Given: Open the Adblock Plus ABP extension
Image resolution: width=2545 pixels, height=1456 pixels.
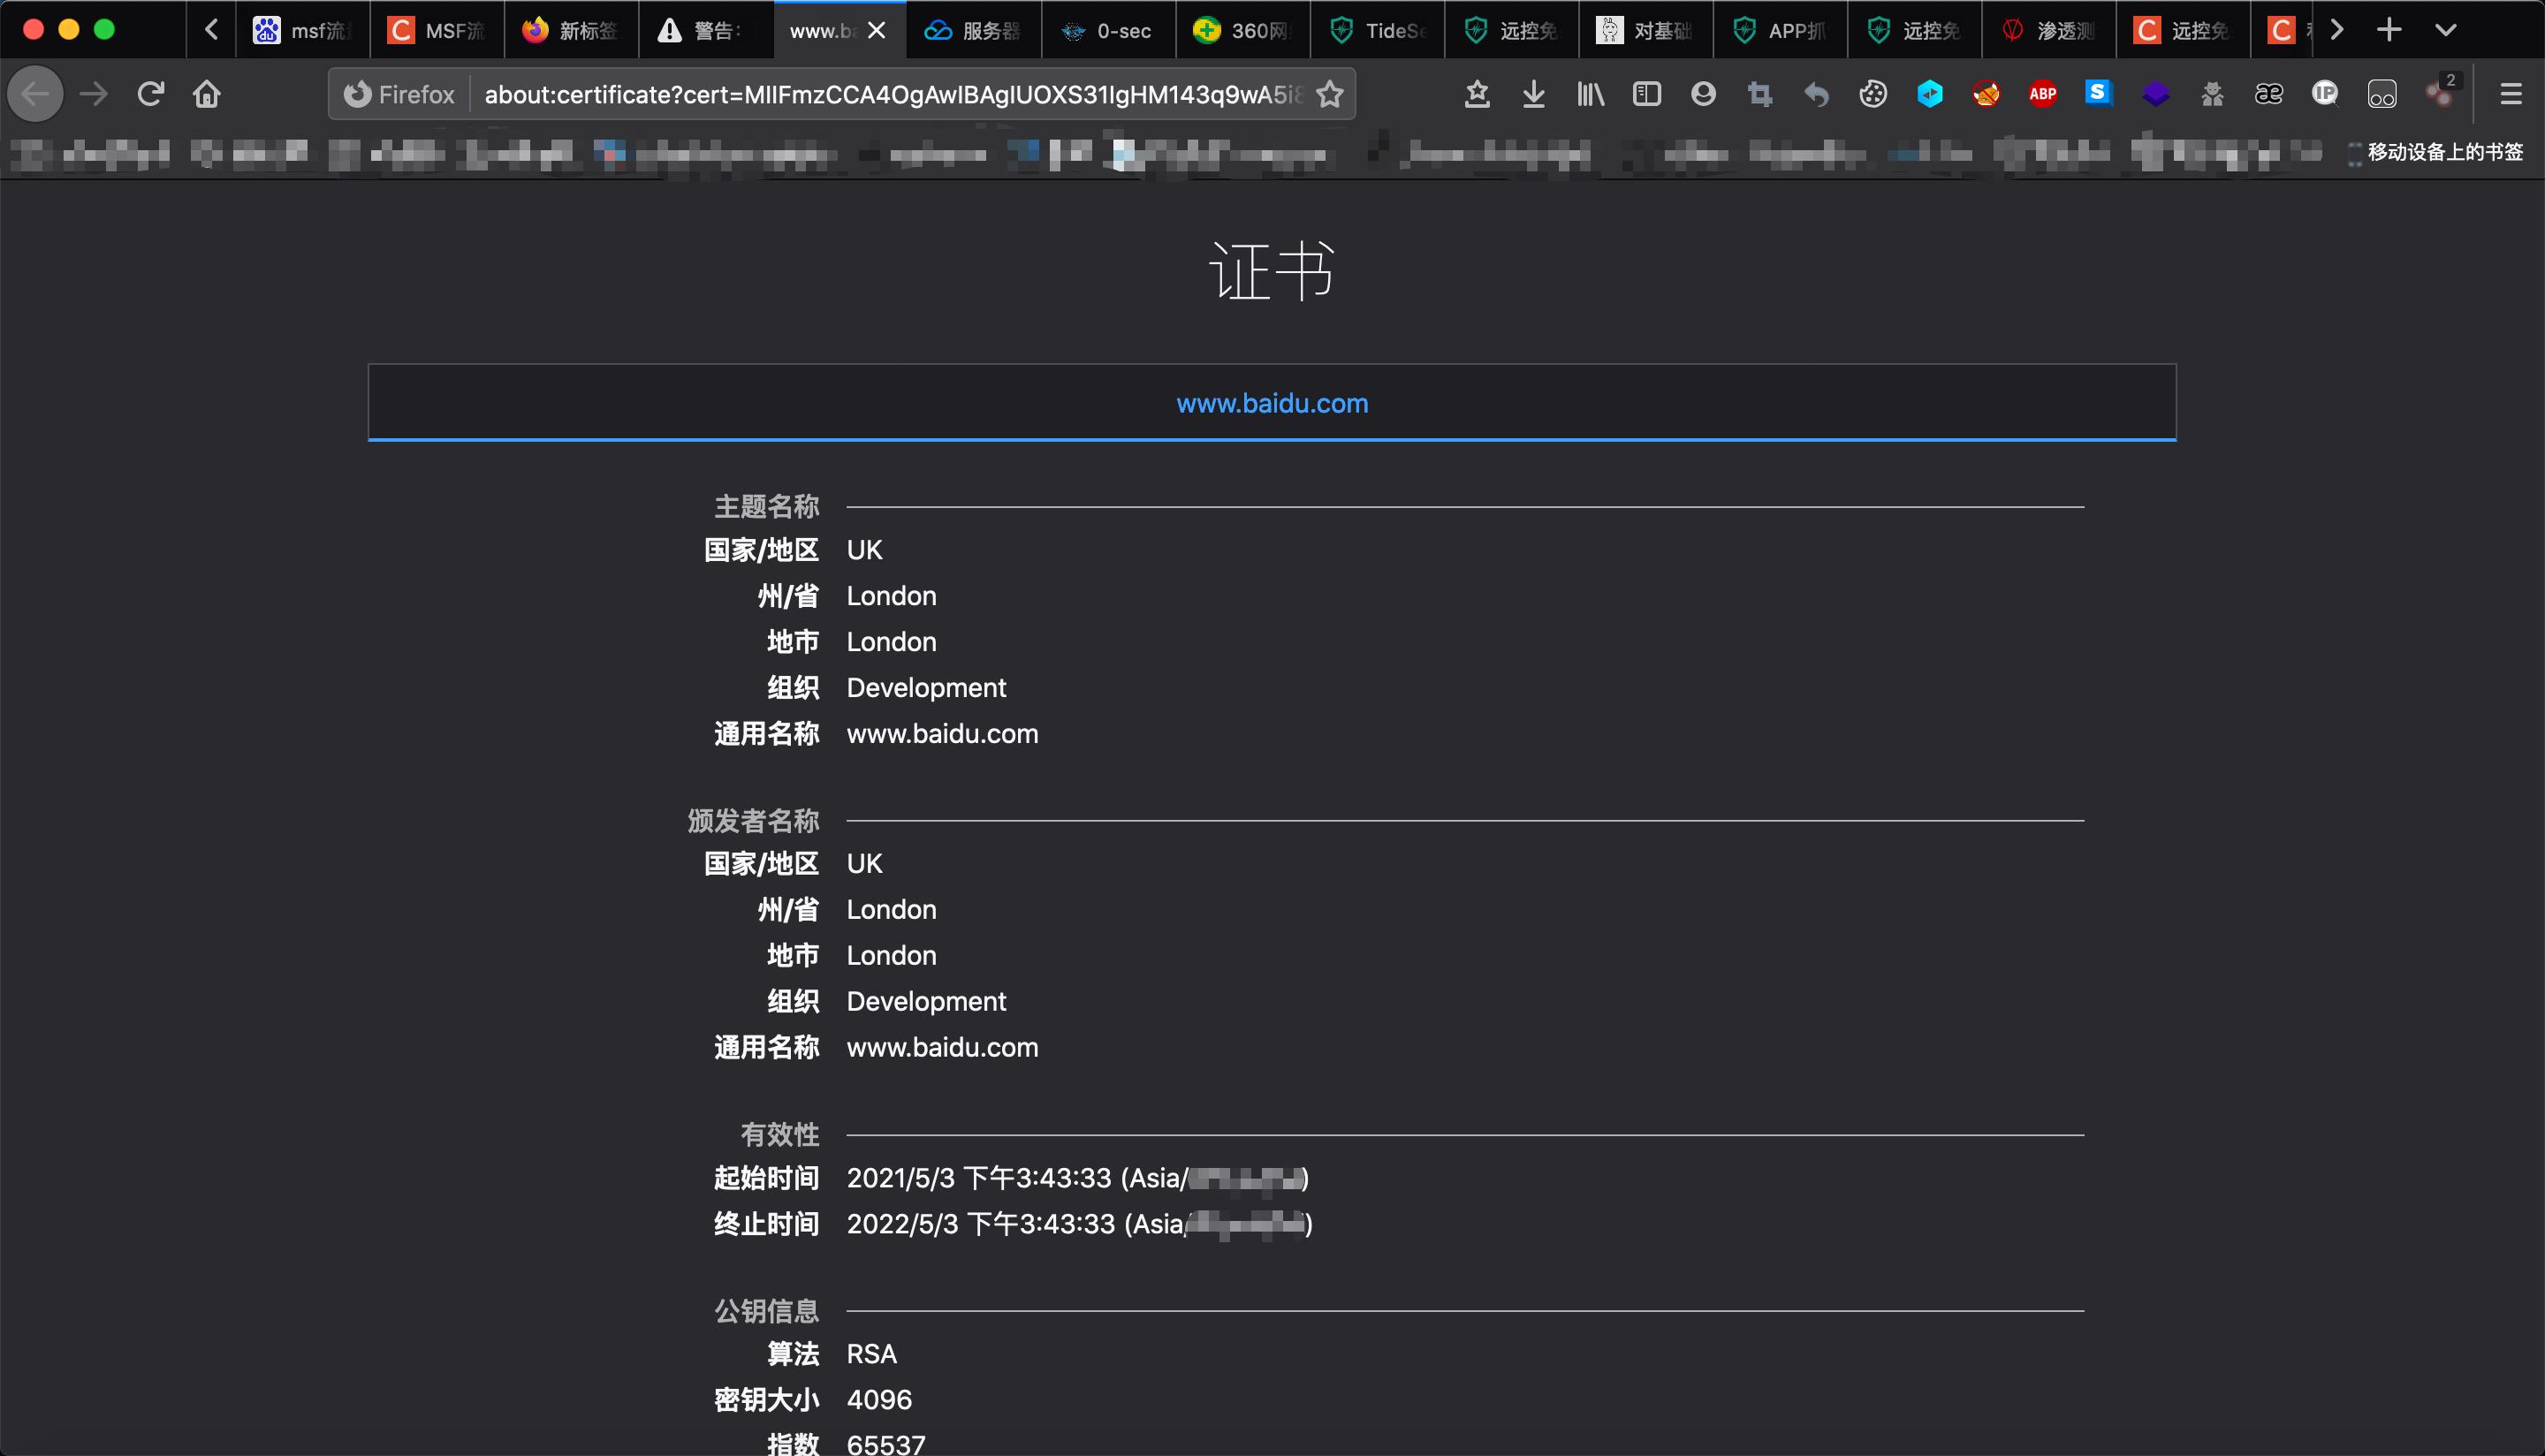Looking at the screenshot, I should click(2043, 94).
